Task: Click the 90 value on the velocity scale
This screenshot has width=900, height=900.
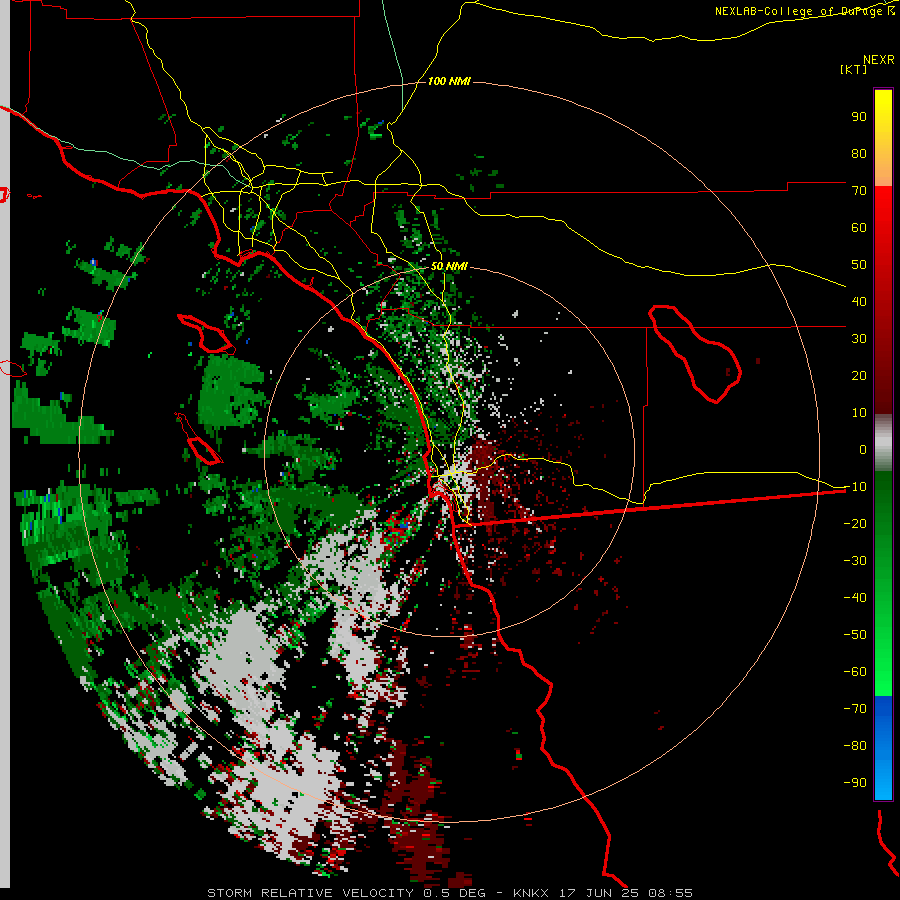Action: [859, 117]
